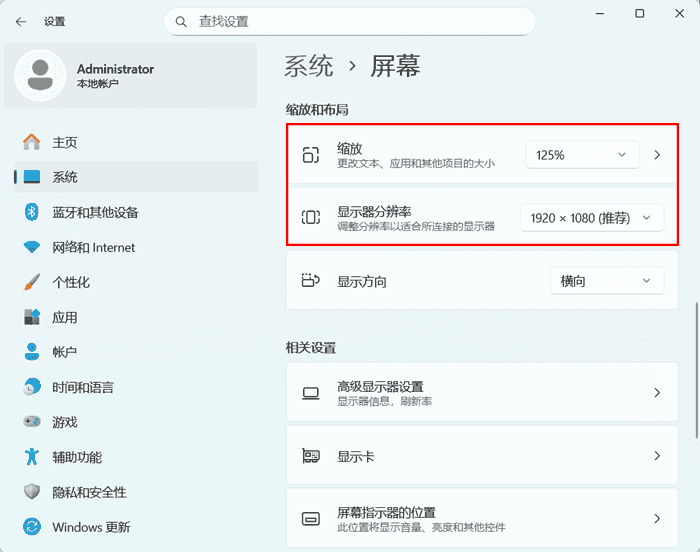Click the 屏幕指示器的位置 icon
Viewport: 700px width, 552px height.
(x=311, y=519)
